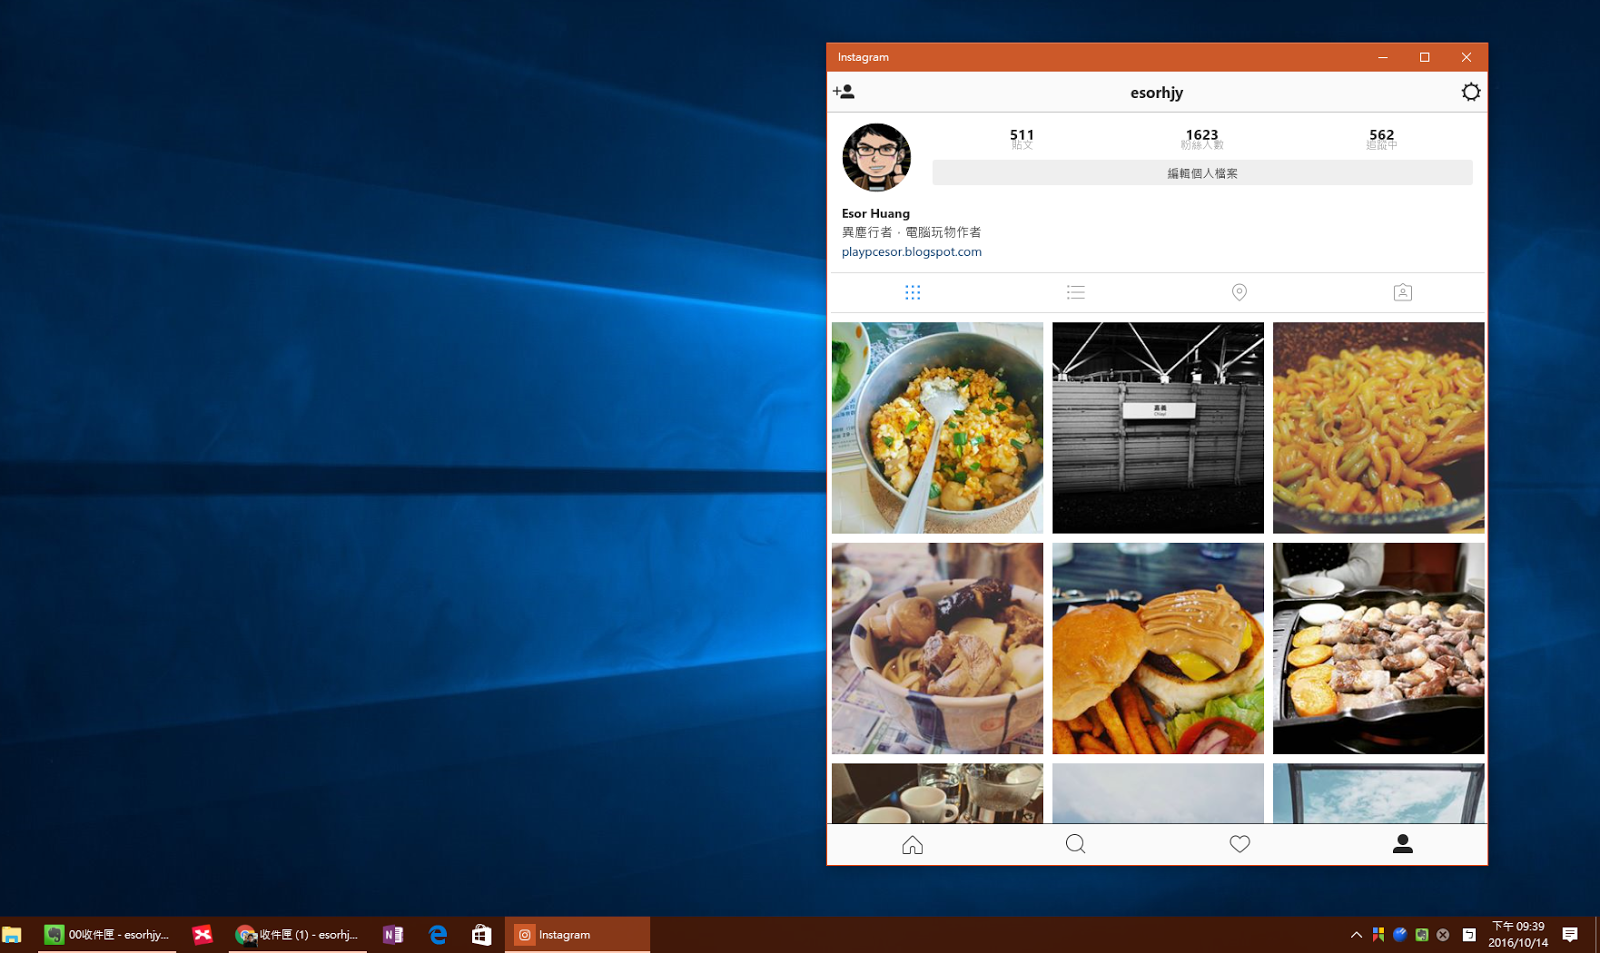Open the add friends icon in Instagram
Screen dimensions: 1600x953
[844, 92]
